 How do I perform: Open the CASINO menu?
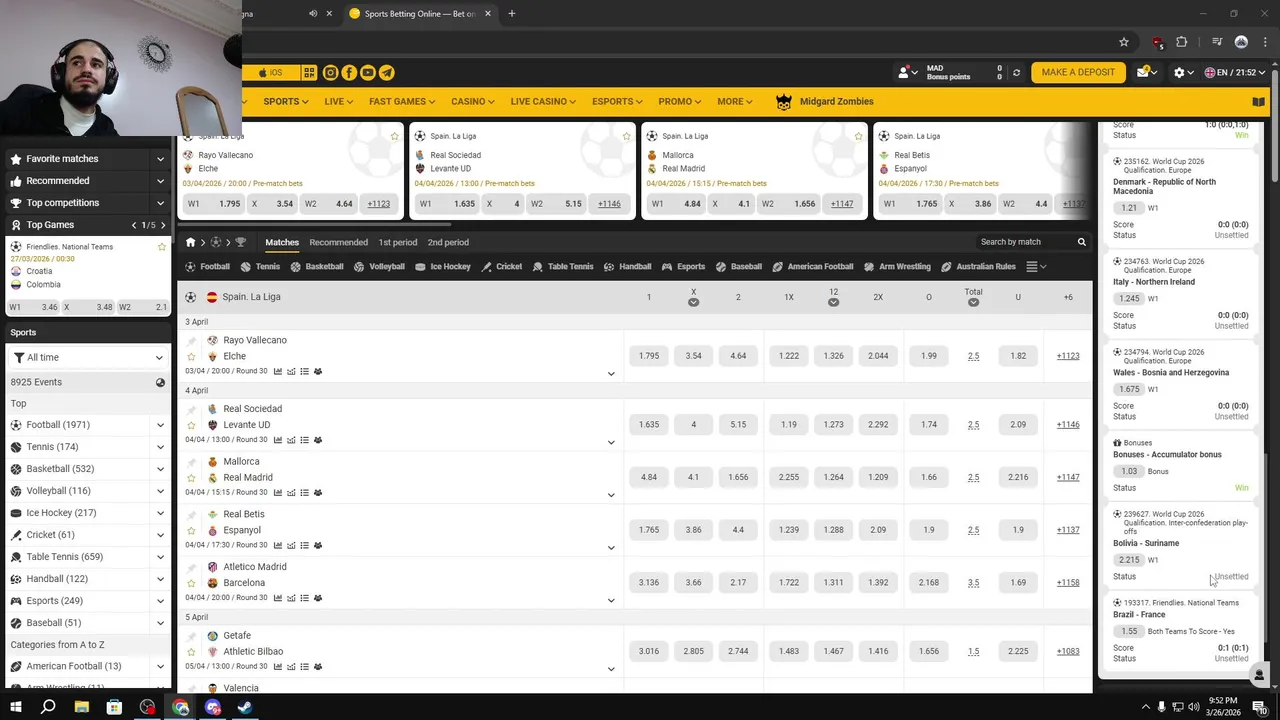click(x=472, y=102)
